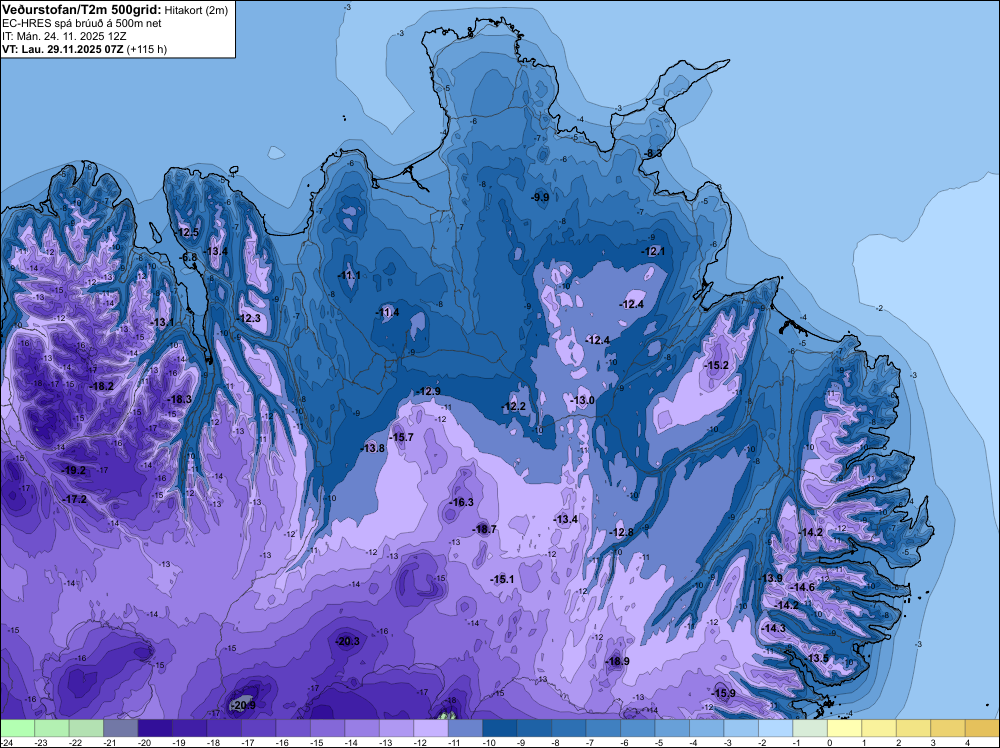Image resolution: width=1000 pixels, height=748 pixels.
Task: Click the -14.3 temperature label
Action: 774,628
